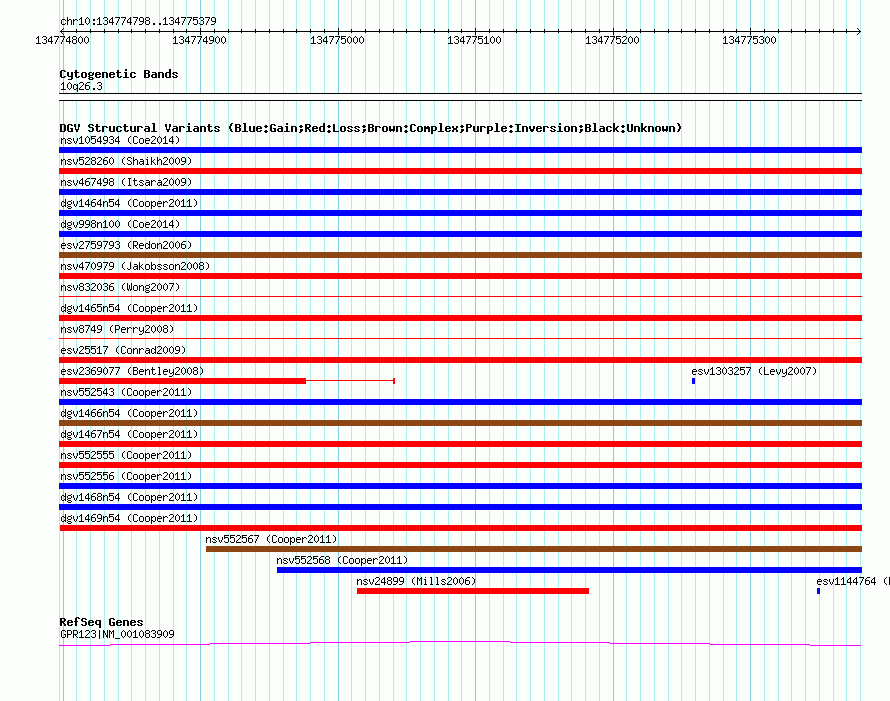This screenshot has height=701, width=890.
Task: Click the nsv470979 (Jakobsson2008) label
Action: click(x=135, y=266)
